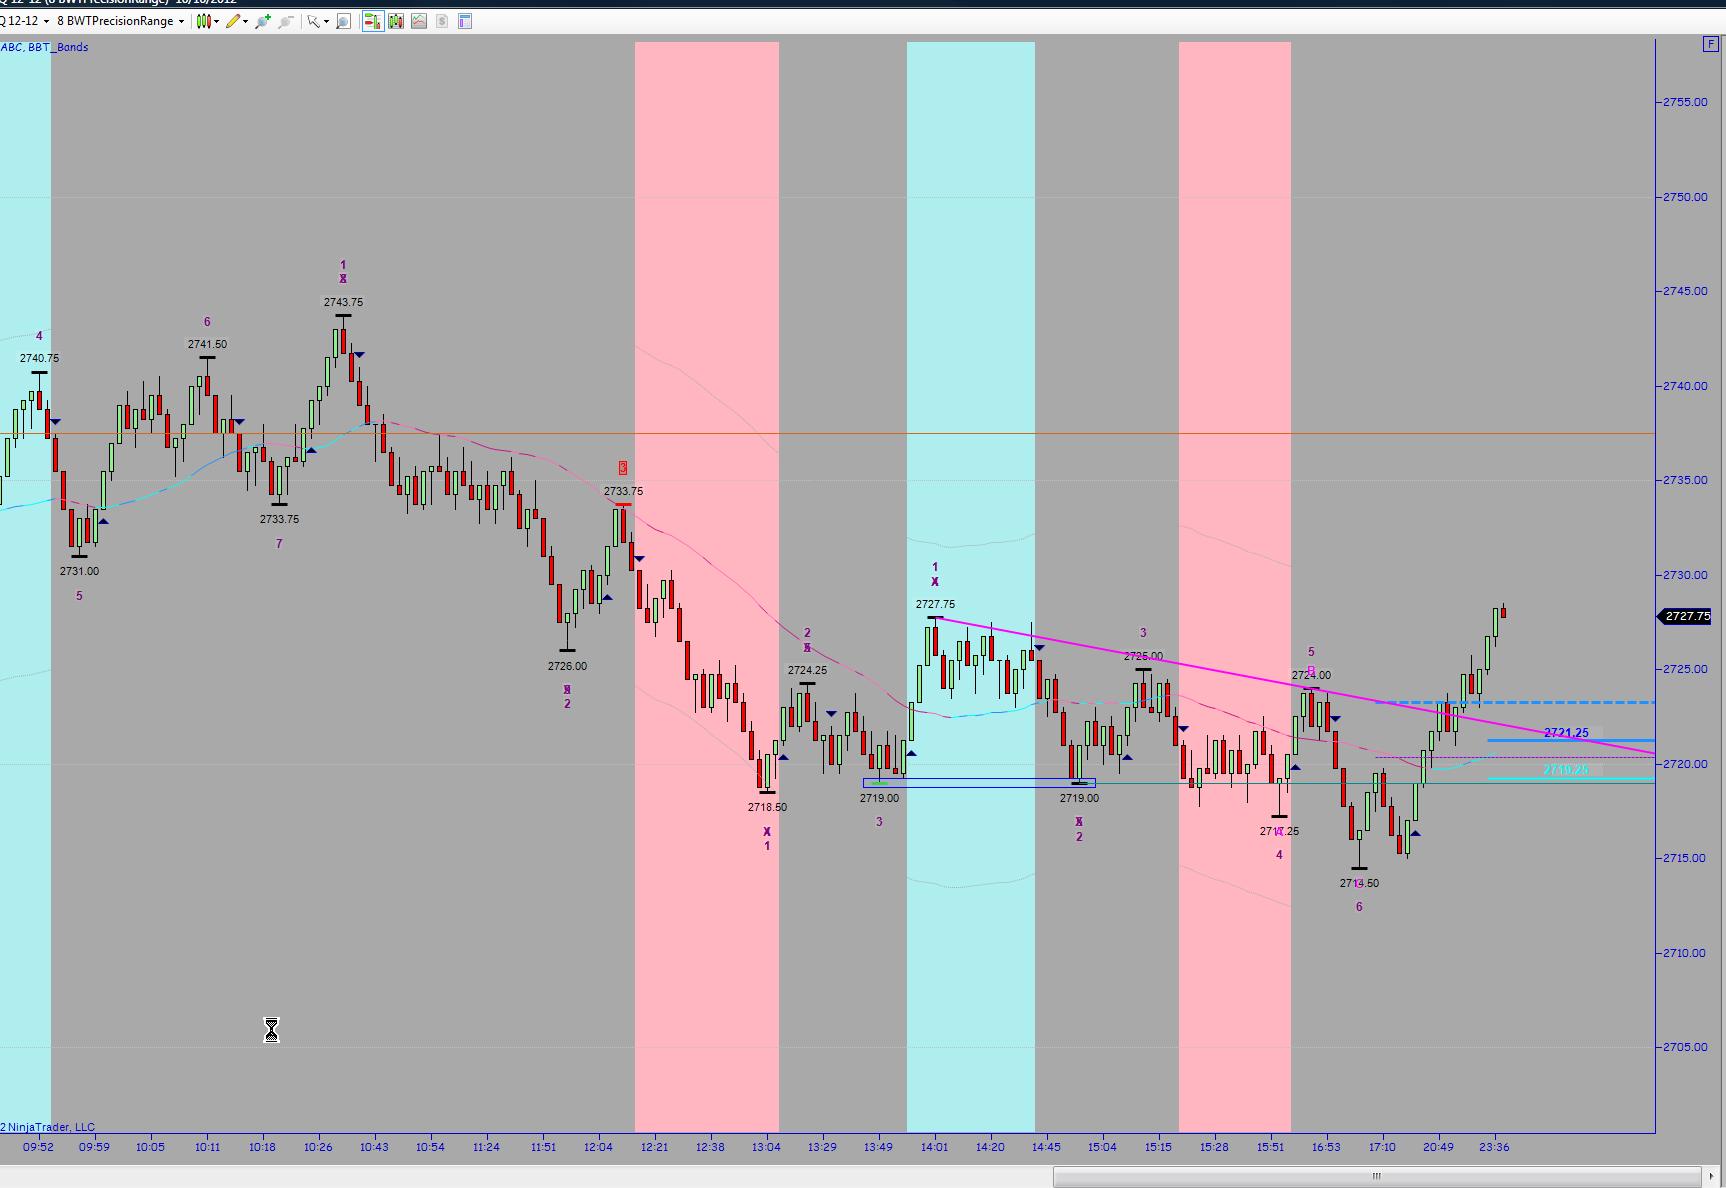The image size is (1726, 1188).
Task: Click the greyed Strategies dollar icon
Action: coord(442,21)
